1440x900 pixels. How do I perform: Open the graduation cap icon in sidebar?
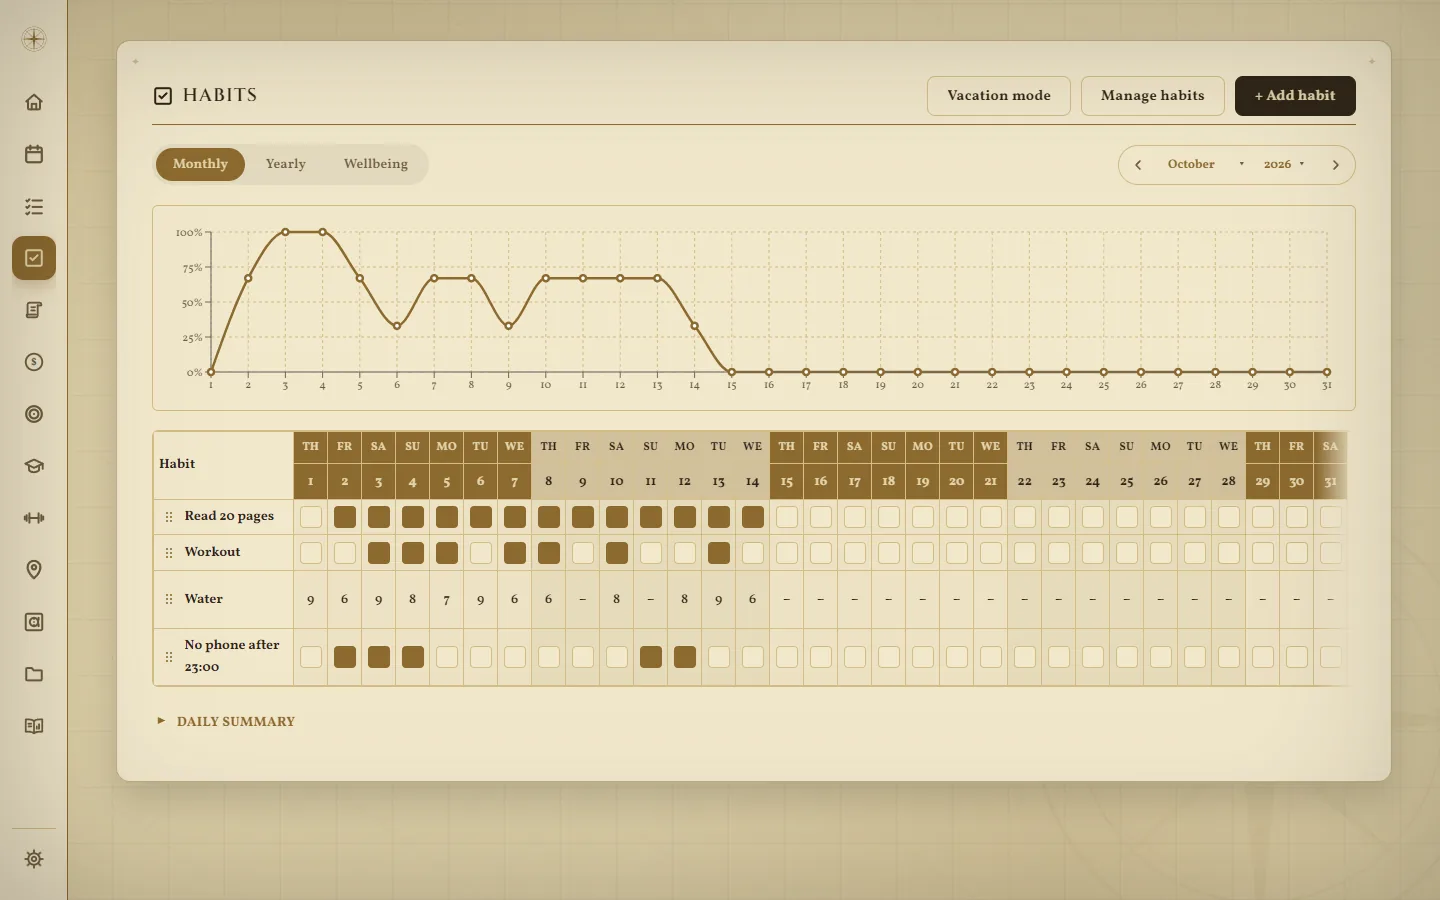point(34,466)
